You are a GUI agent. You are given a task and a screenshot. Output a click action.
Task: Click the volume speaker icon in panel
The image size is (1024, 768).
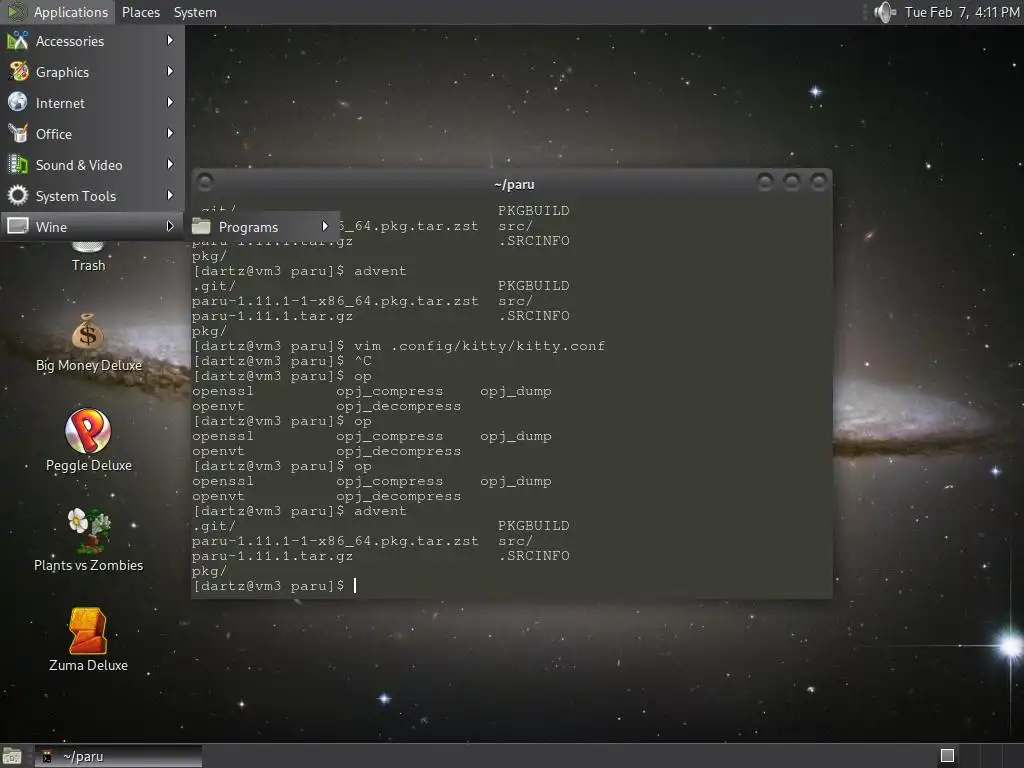click(885, 12)
